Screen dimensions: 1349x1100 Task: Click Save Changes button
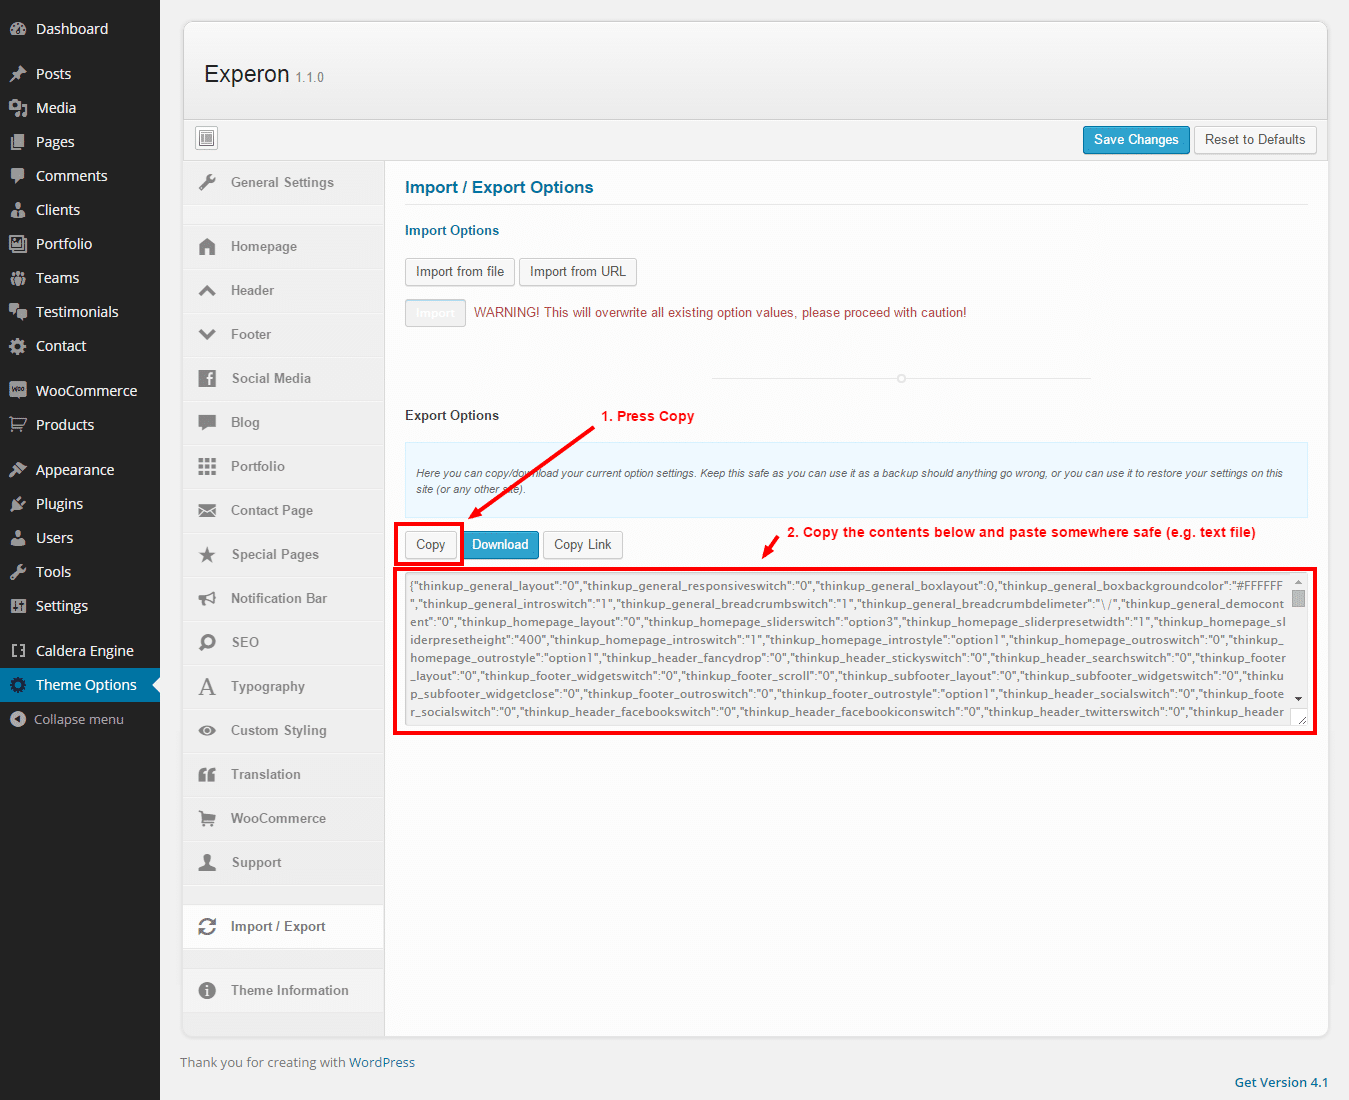[1136, 140]
